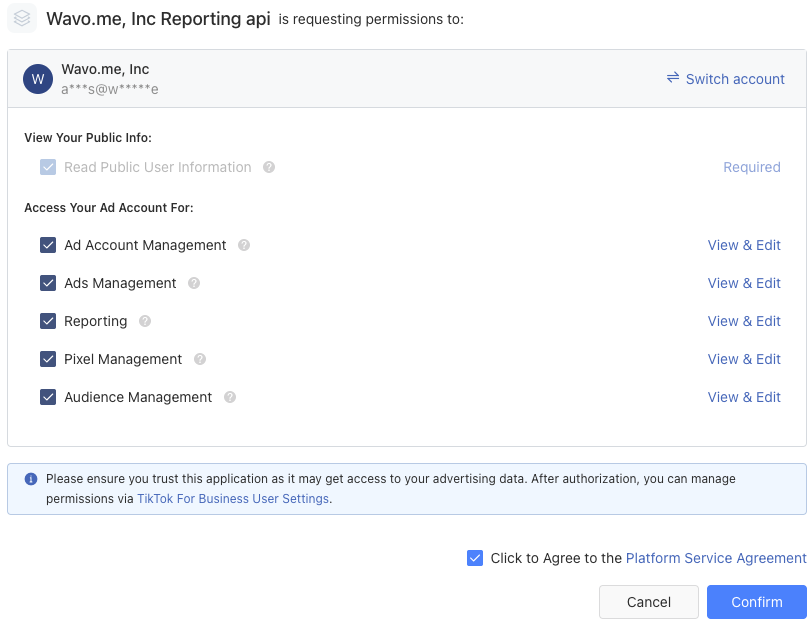Click the Cancel button
The height and width of the screenshot is (623, 811).
click(649, 602)
